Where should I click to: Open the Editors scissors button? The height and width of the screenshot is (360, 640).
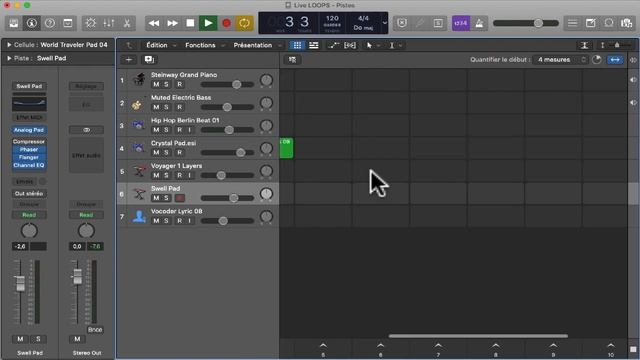tap(127, 23)
